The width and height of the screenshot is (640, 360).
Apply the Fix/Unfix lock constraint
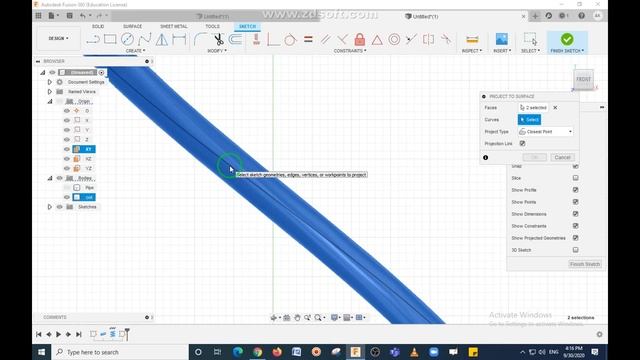[360, 39]
